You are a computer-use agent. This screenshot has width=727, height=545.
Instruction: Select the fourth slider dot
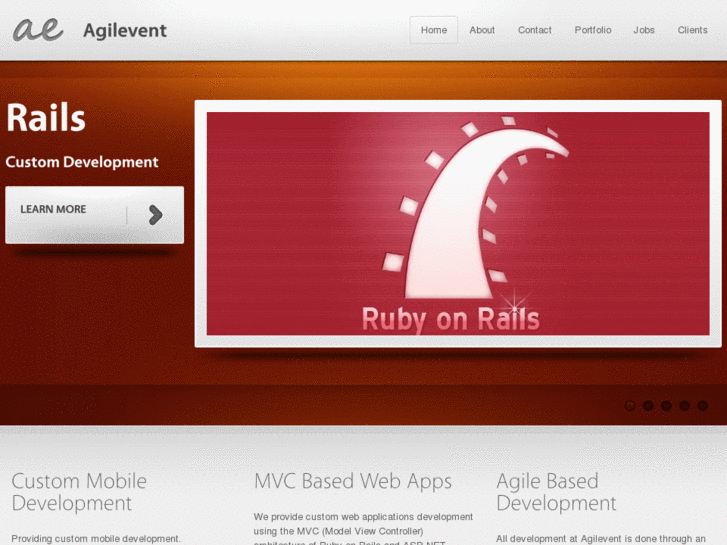684,406
